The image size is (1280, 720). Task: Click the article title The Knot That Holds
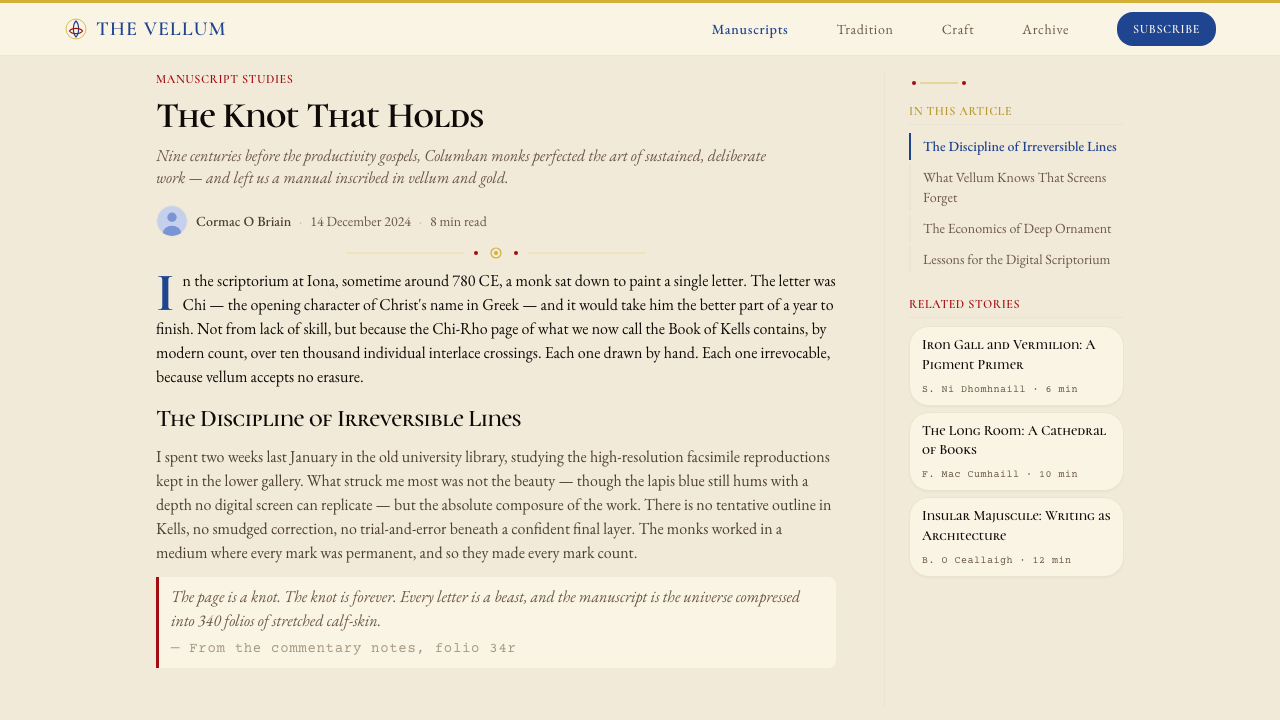320,116
